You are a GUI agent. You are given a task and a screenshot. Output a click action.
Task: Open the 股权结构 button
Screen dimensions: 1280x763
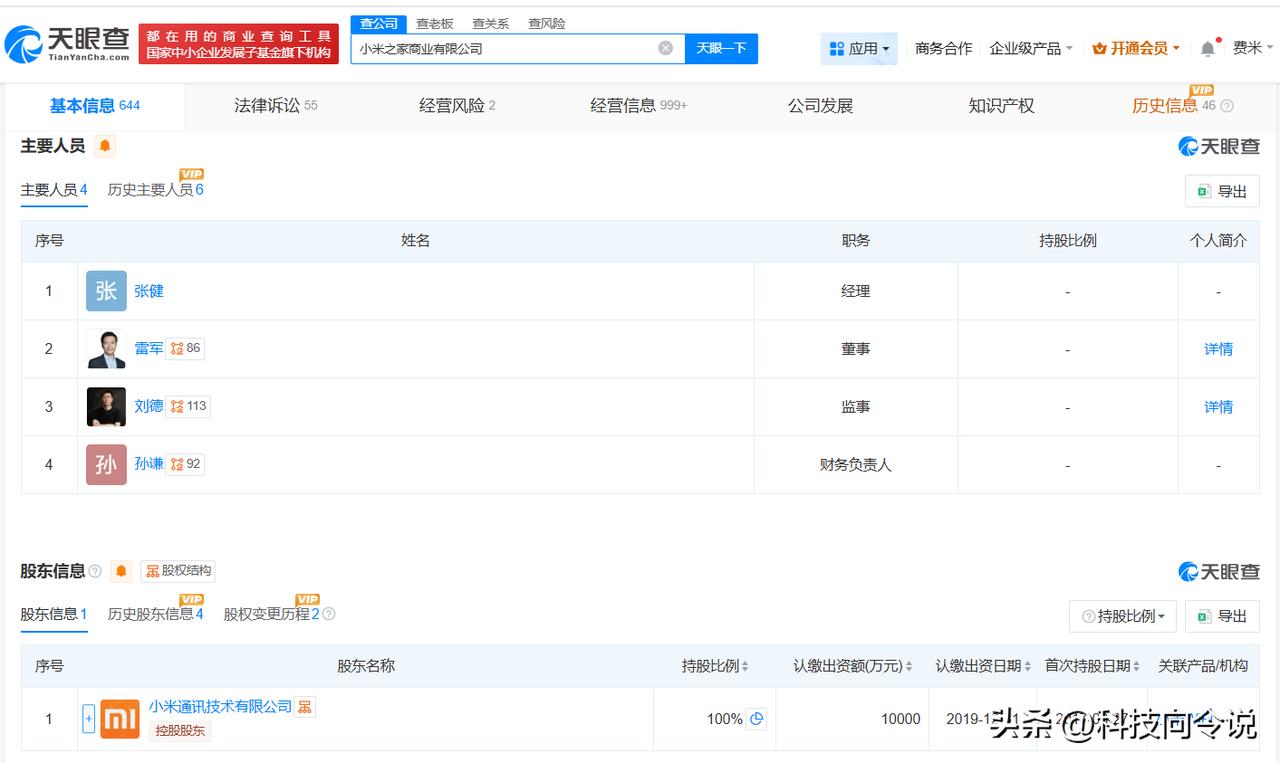click(x=178, y=571)
